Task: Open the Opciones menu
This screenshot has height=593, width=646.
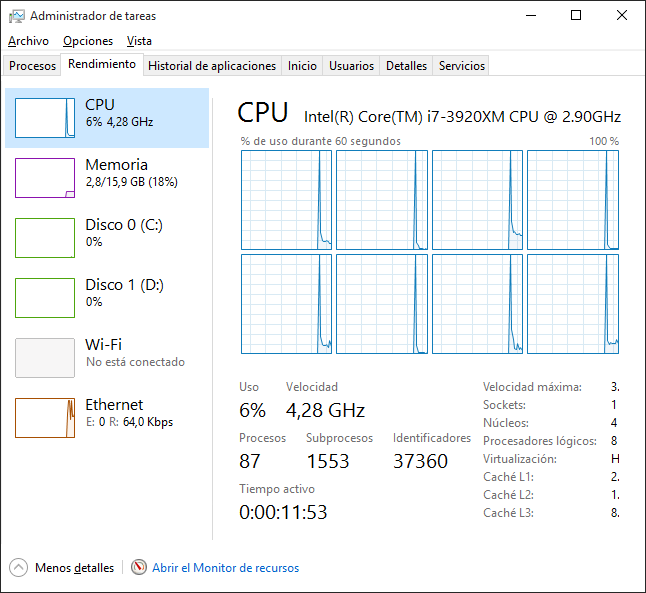Action: point(88,41)
